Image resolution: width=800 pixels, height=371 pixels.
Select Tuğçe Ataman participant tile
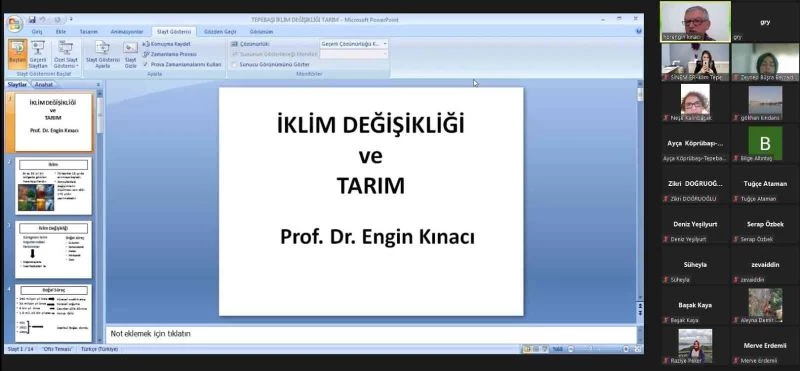click(765, 184)
